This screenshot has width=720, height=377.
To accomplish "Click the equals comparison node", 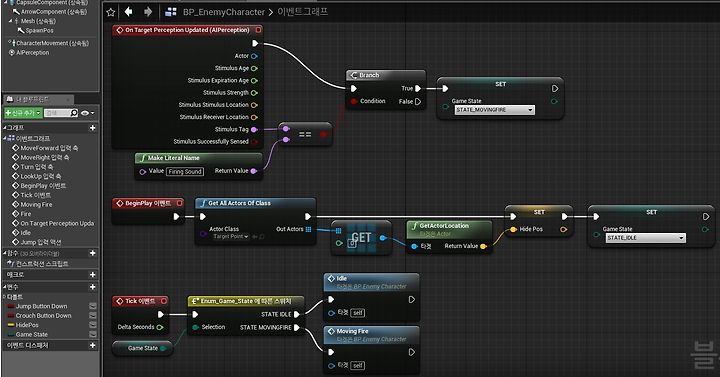I will click(x=305, y=134).
